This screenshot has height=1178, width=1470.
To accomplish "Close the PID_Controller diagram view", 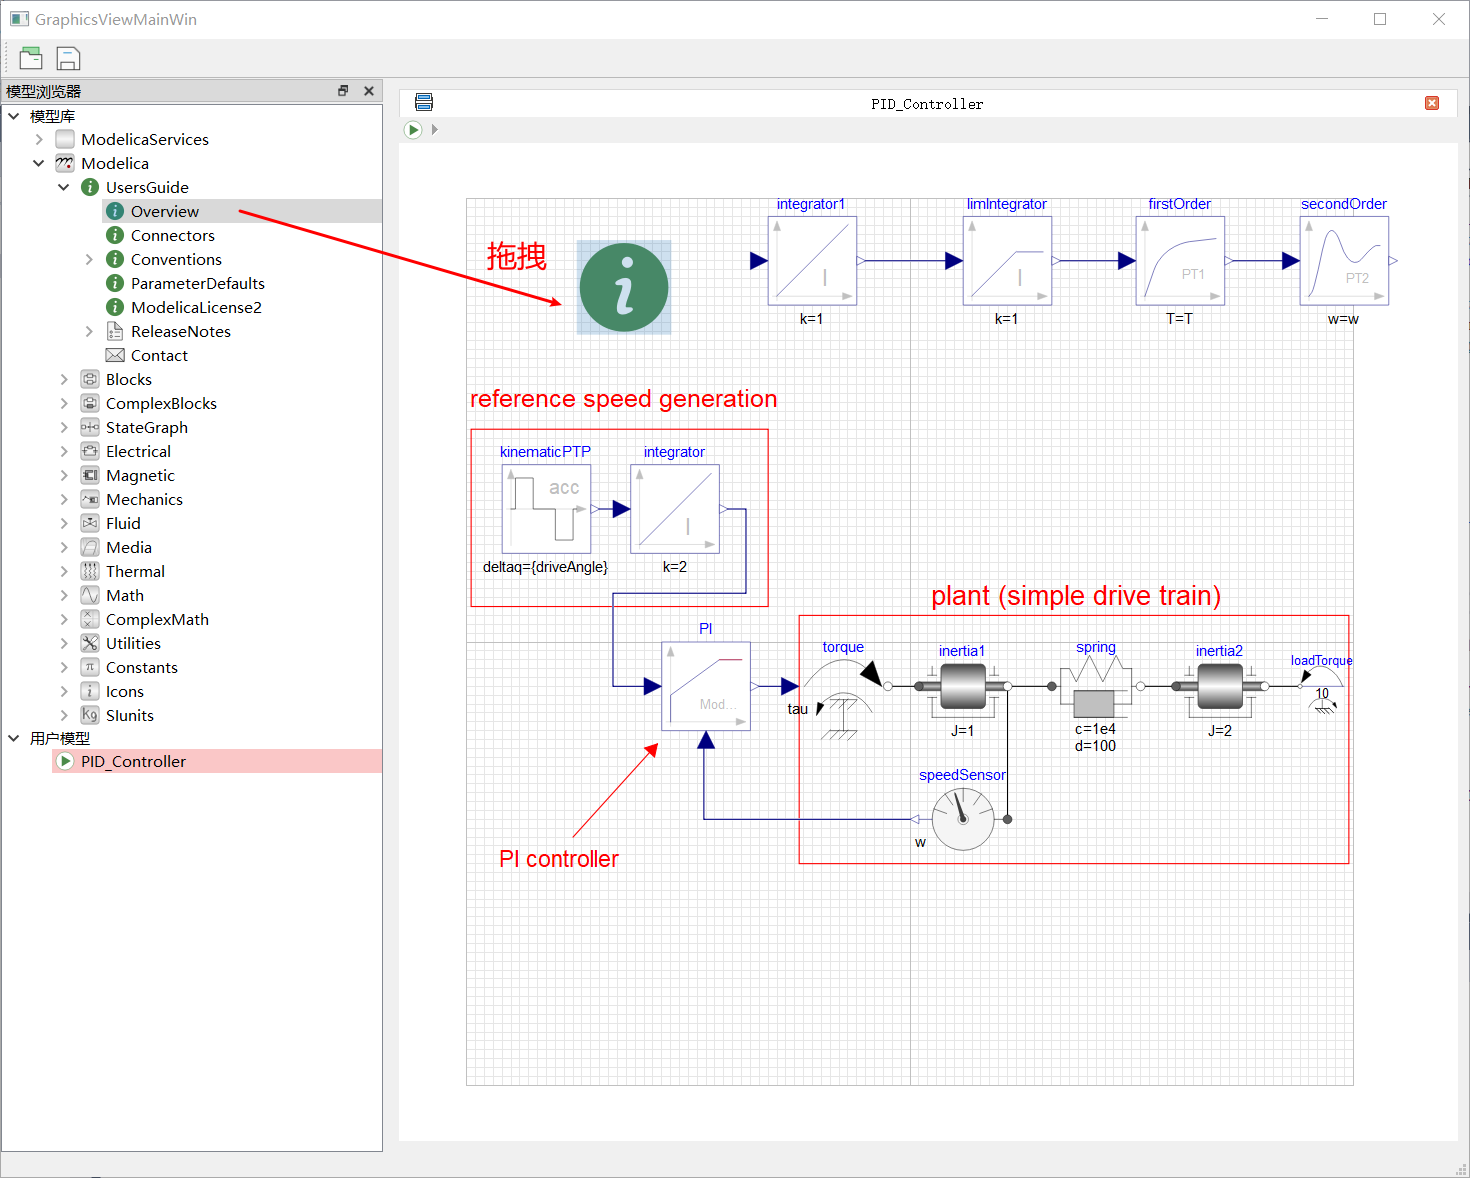I will [x=1432, y=103].
